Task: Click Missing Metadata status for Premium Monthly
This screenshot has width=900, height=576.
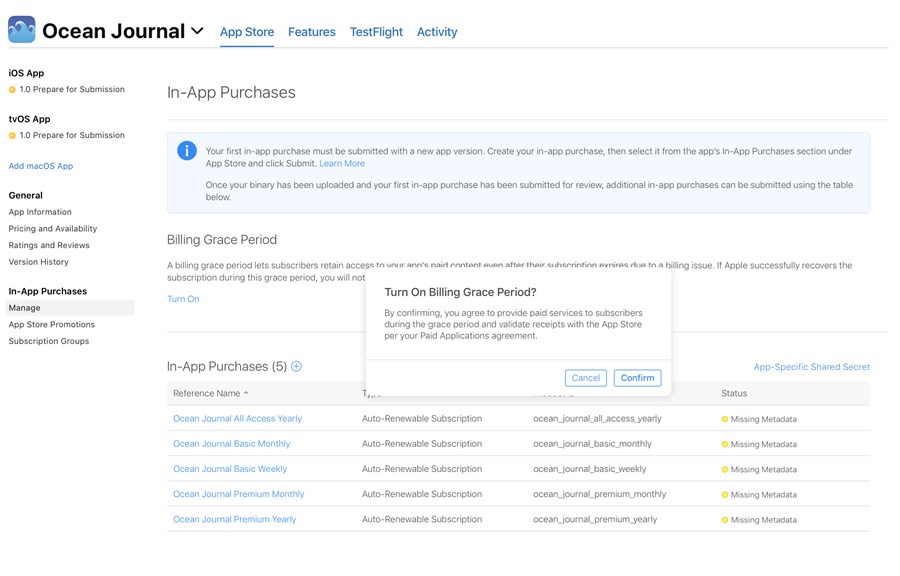Action: [759, 495]
